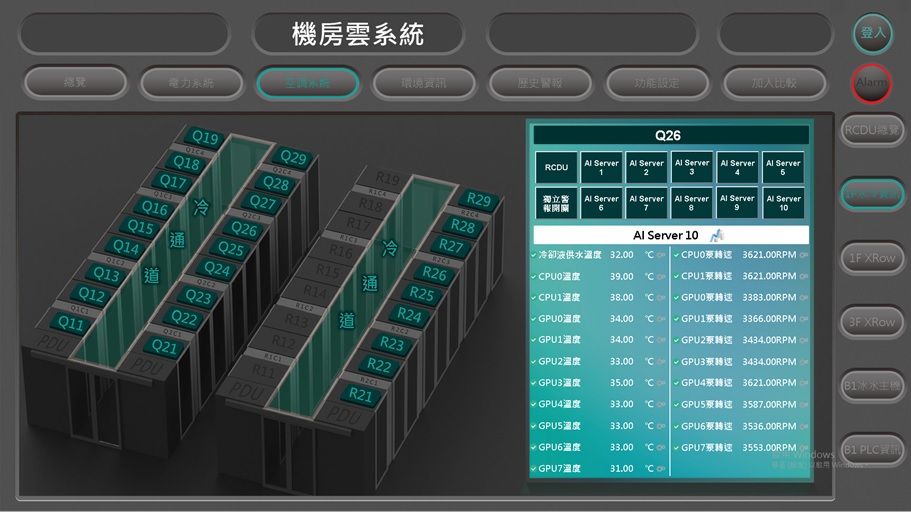Select the 1F水冷資訊 side button

tap(872, 194)
